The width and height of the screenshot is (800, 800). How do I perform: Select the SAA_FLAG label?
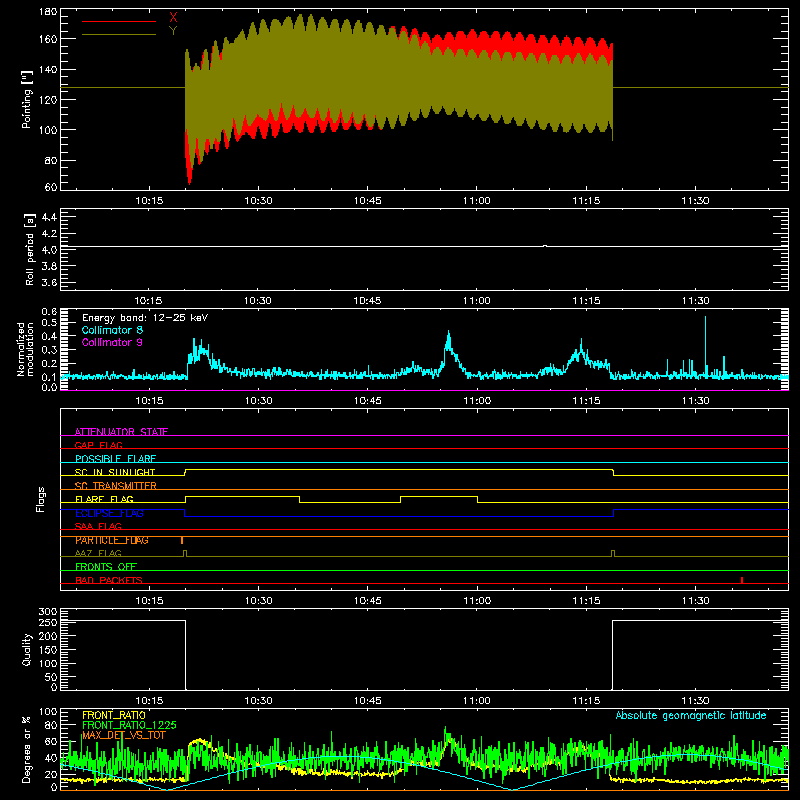[x=98, y=526]
